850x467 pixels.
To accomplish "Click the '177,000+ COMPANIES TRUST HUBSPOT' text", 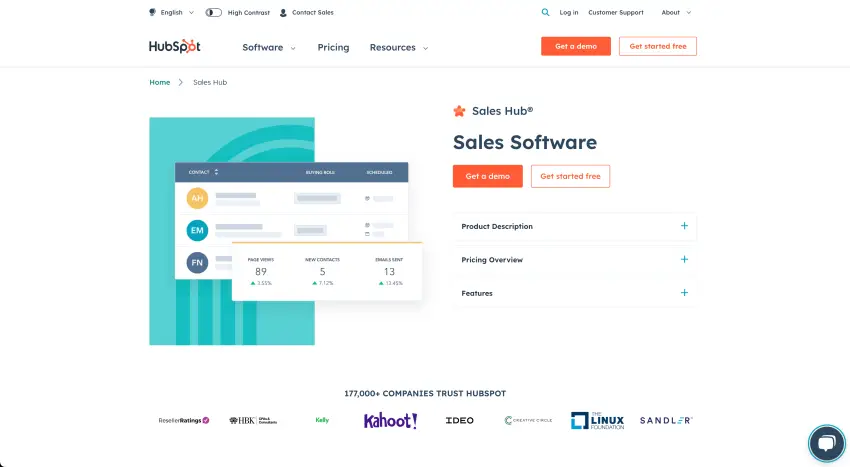I will (x=425, y=393).
